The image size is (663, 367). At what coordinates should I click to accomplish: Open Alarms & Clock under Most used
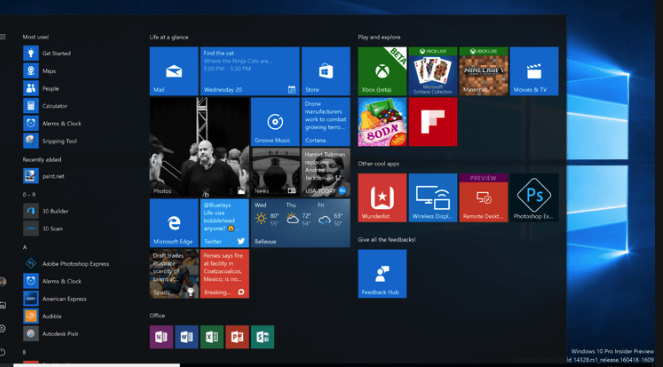pos(52,123)
